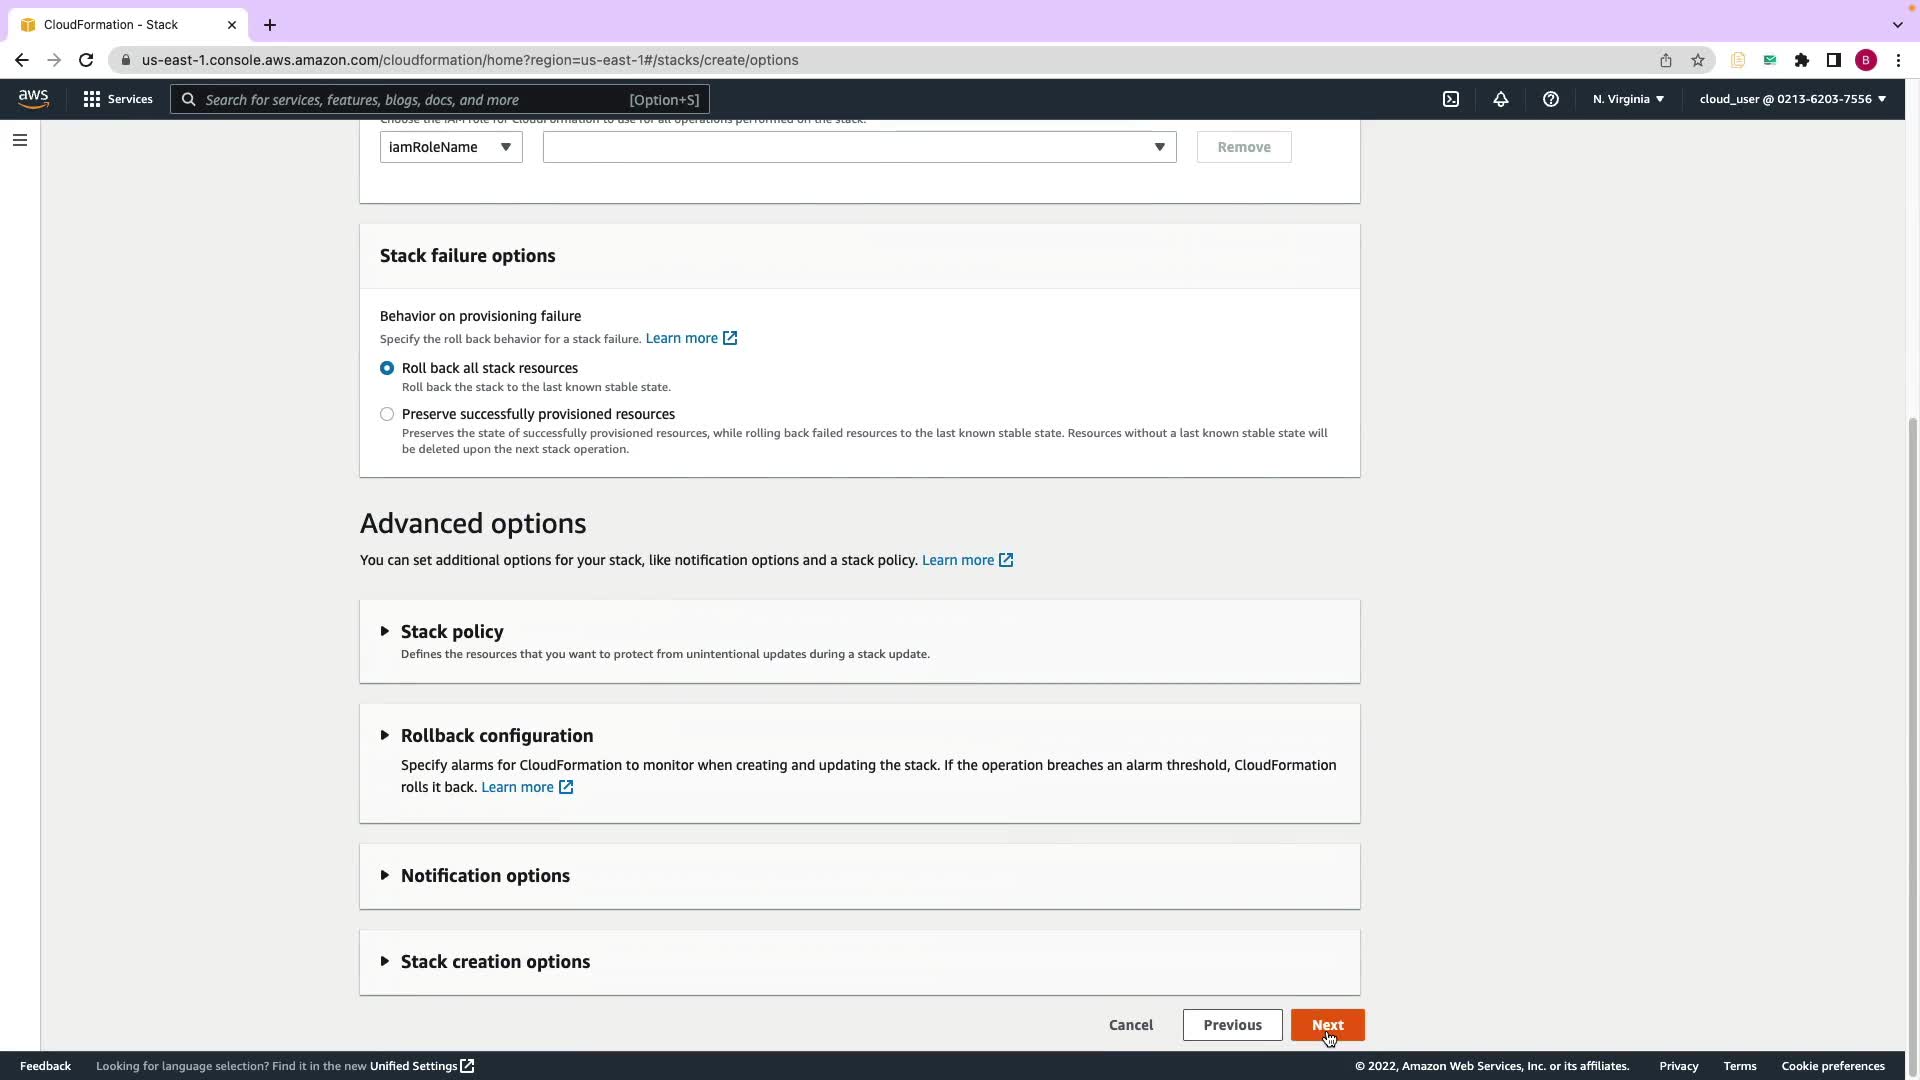
Task: Click the AWS logo home icon
Action: point(33,99)
